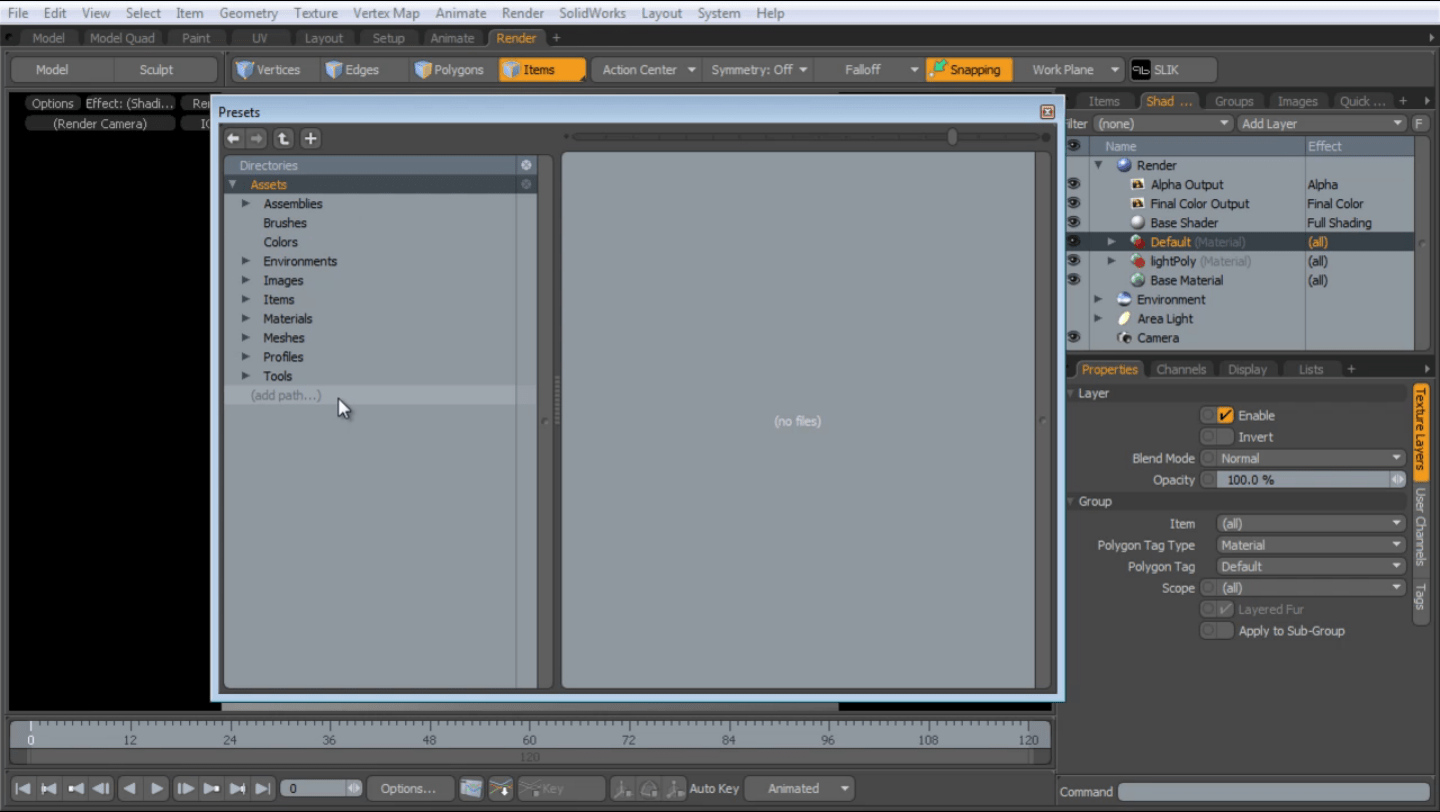
Task: Open the Texture menu
Action: click(315, 13)
